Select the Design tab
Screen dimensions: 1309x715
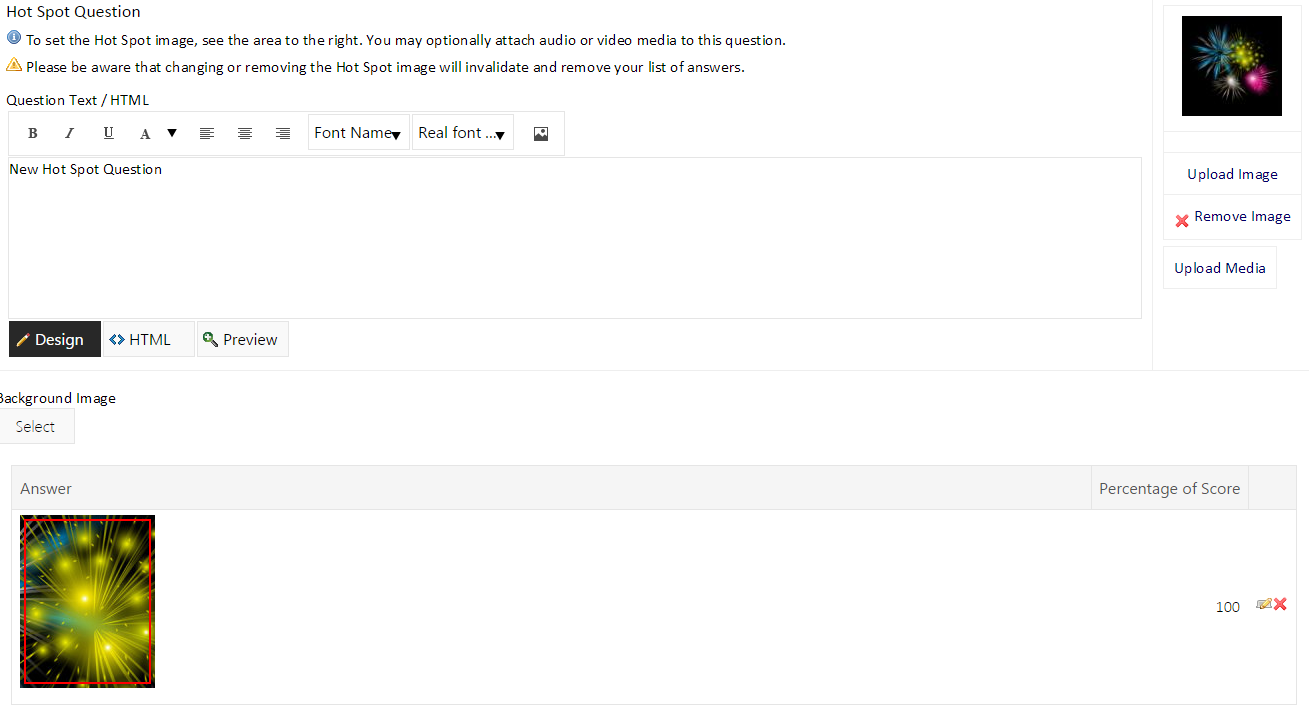pyautogui.click(x=55, y=339)
